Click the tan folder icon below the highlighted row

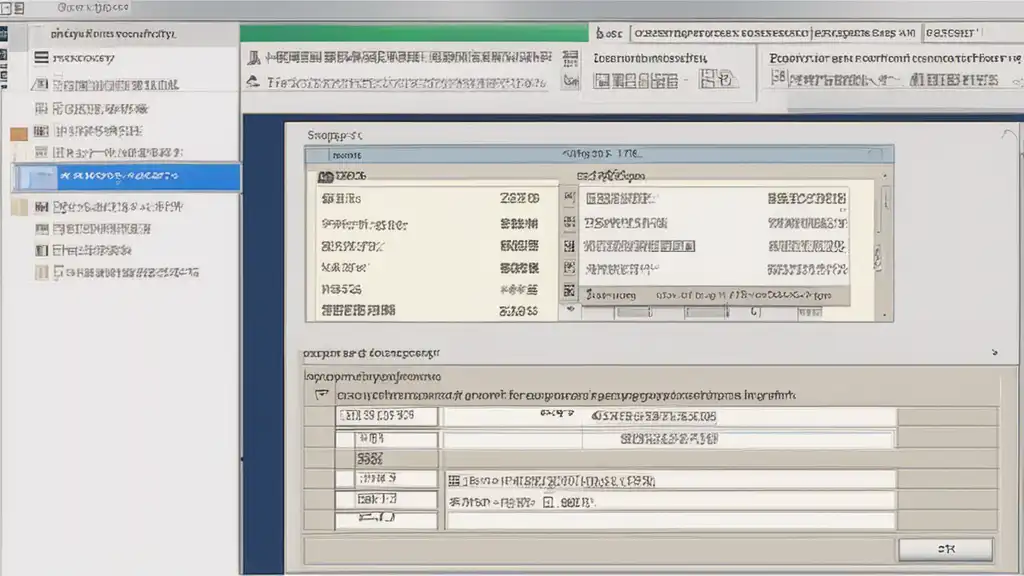tap(18, 208)
